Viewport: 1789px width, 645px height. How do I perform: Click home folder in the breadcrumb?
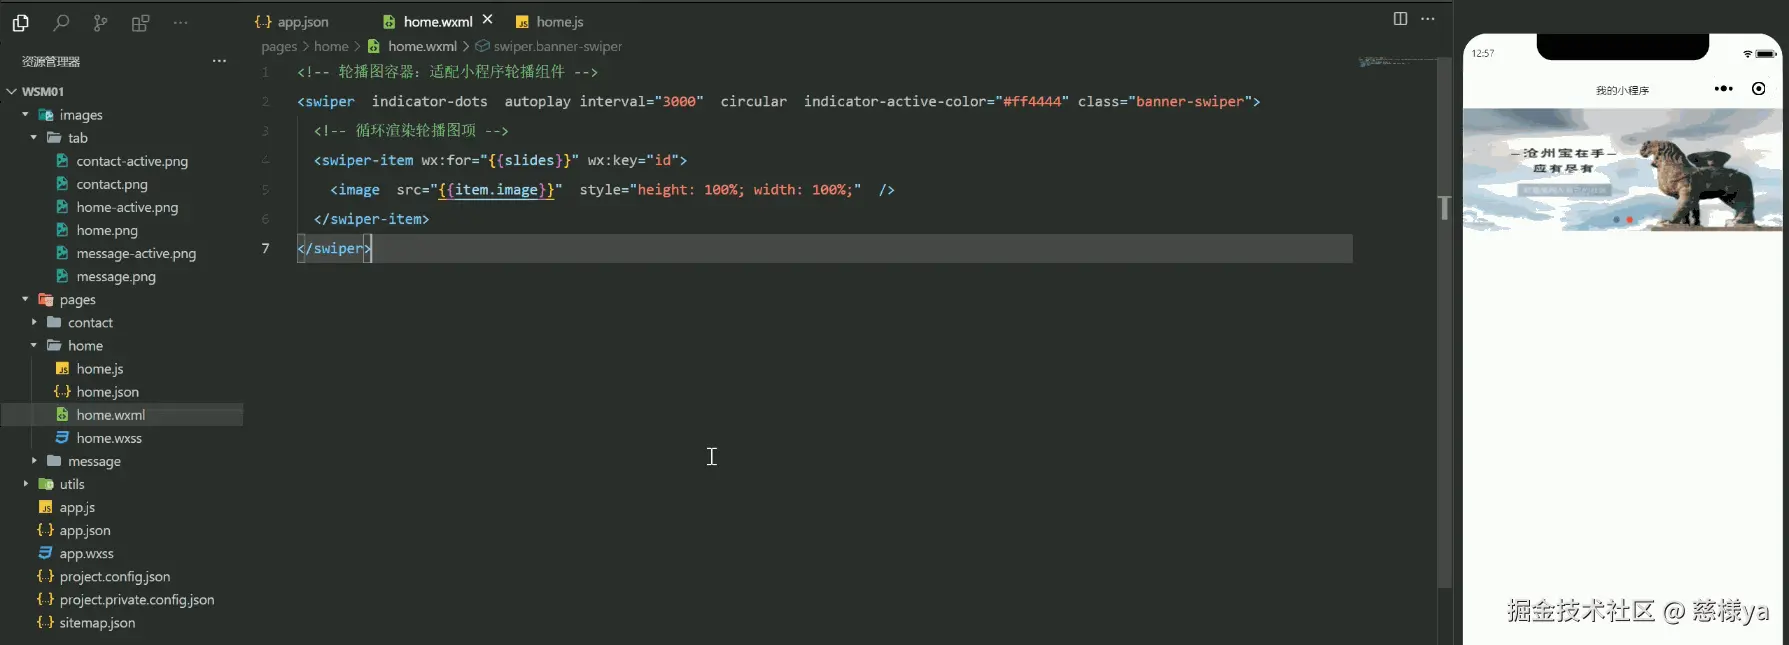pos(331,47)
